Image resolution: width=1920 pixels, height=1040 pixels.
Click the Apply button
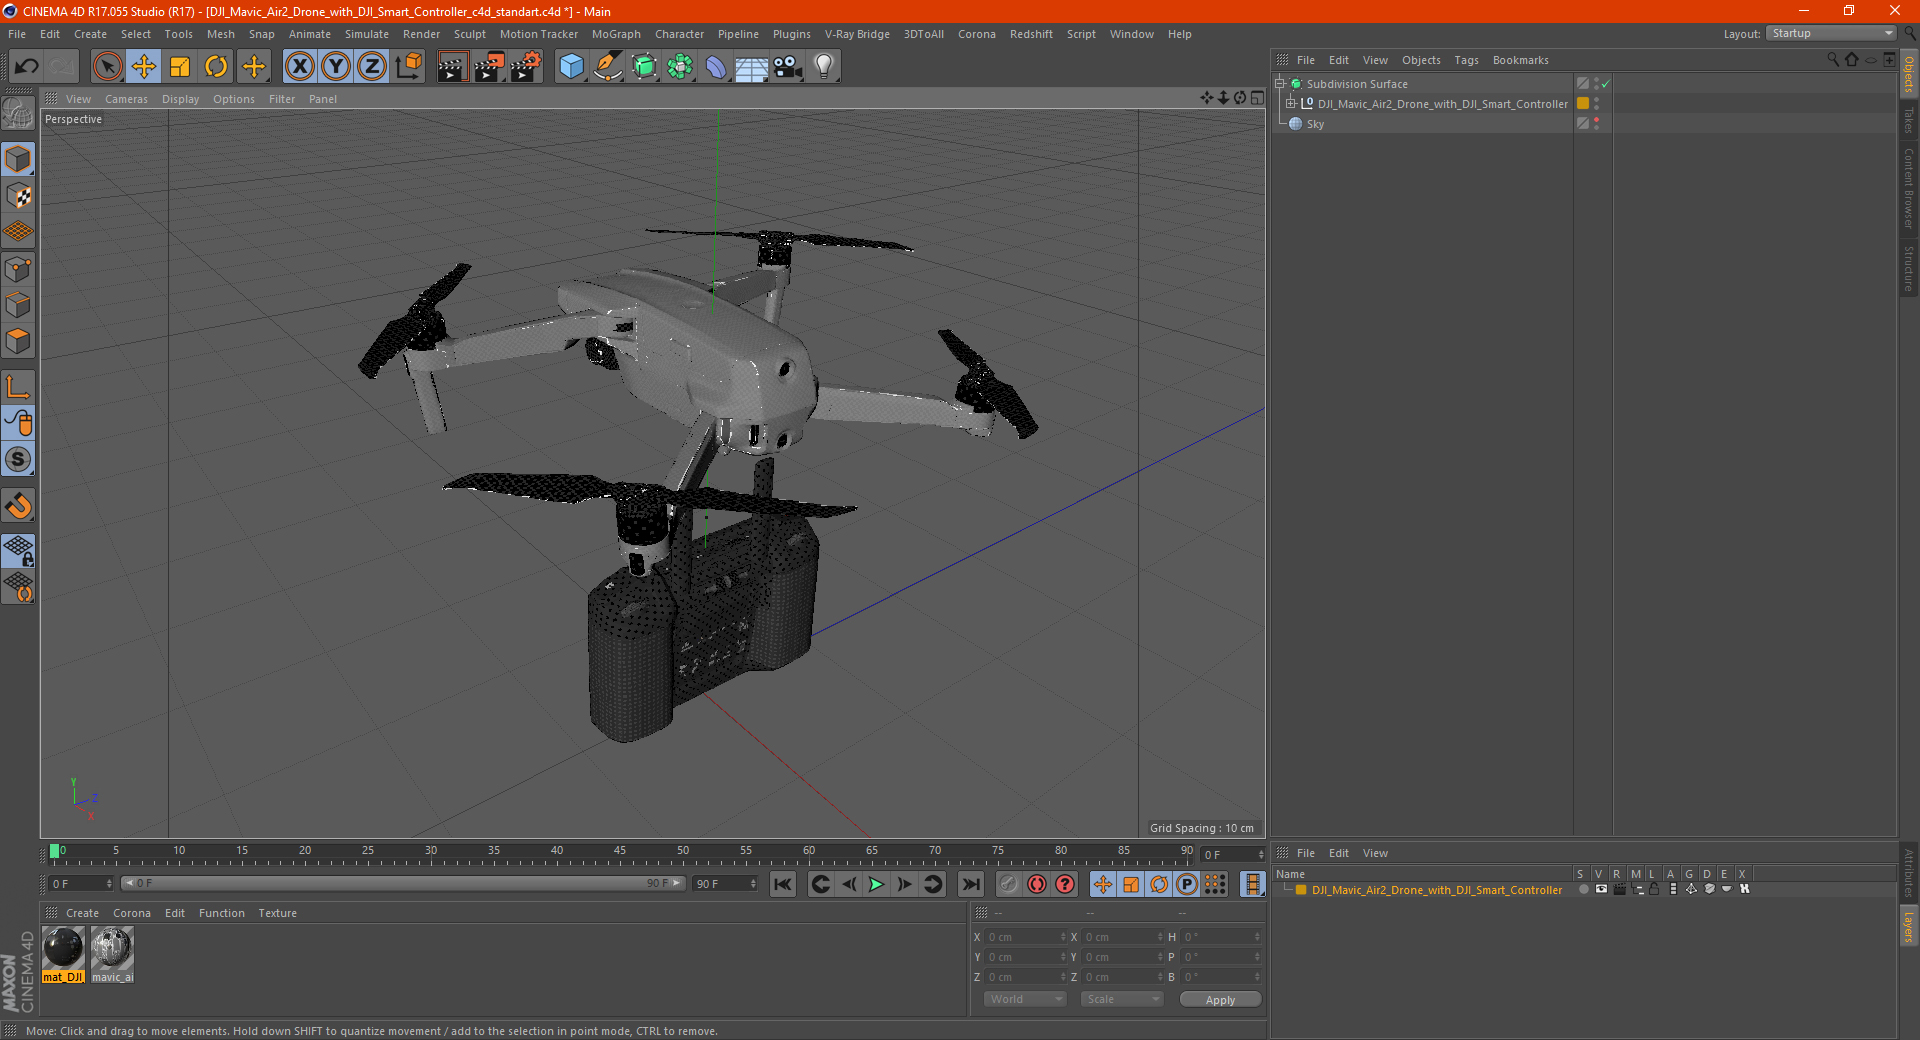click(1220, 1000)
